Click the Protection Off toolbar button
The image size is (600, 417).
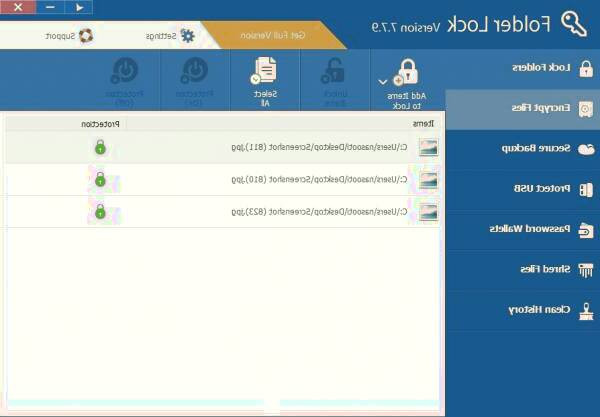tap(124, 81)
